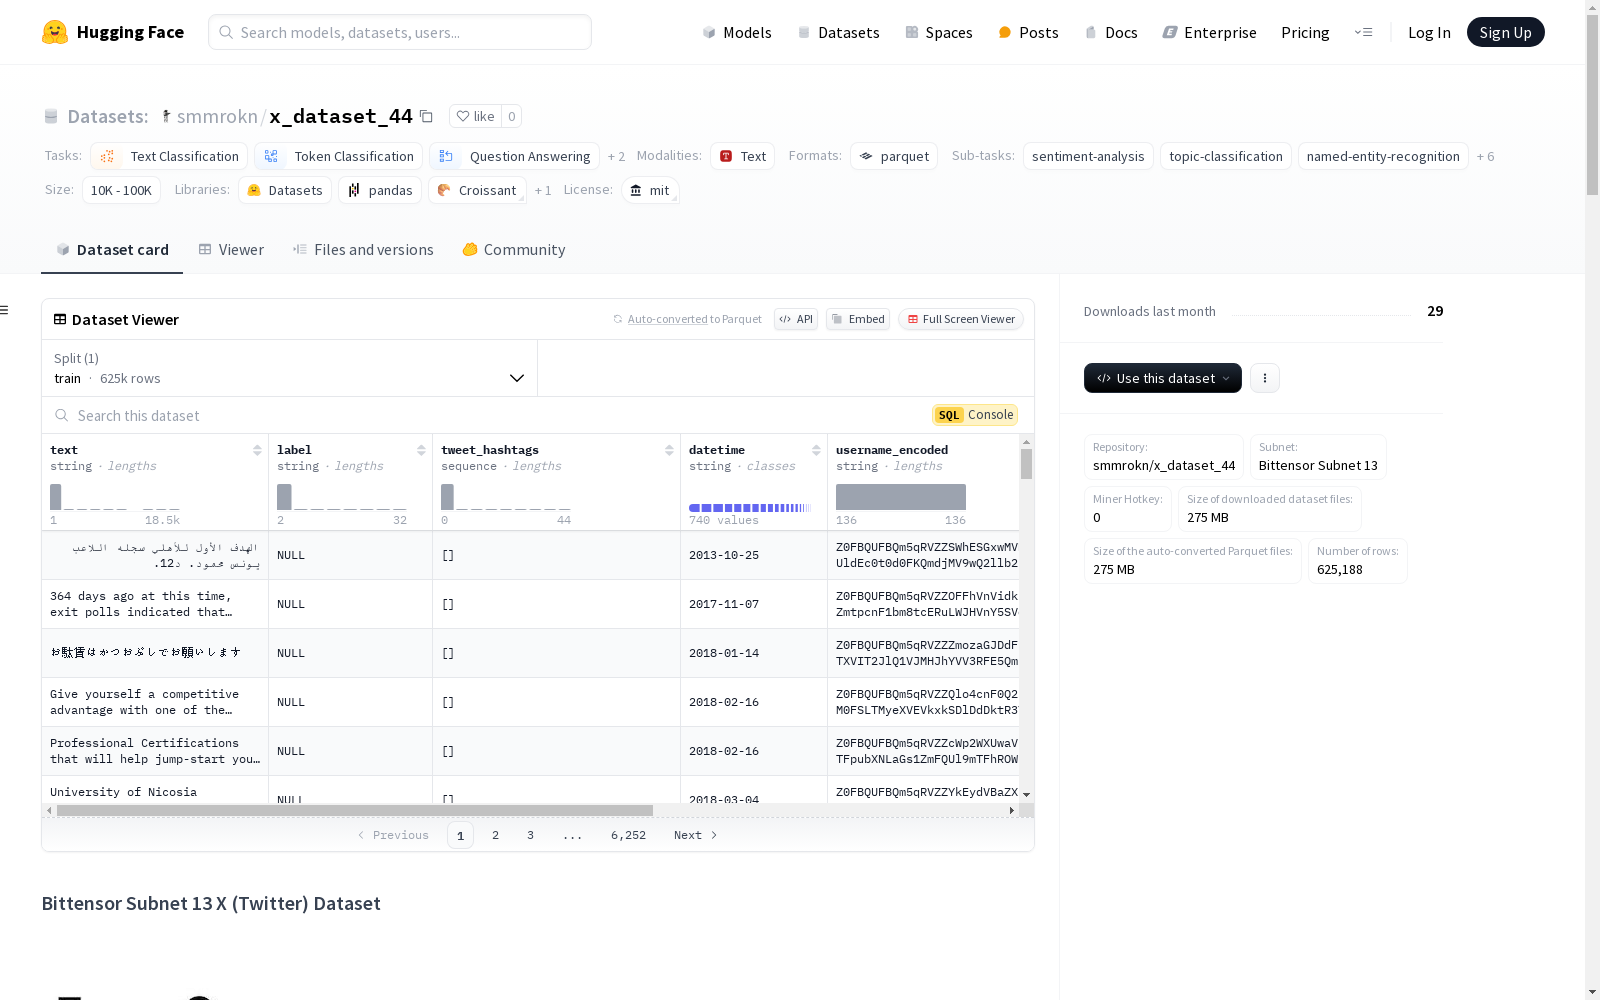Open the Spaces nav item

938,32
